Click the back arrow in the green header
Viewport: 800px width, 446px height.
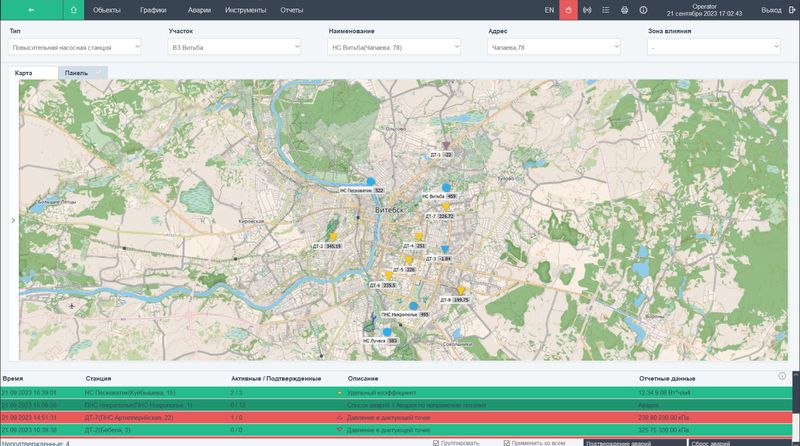[x=31, y=10]
